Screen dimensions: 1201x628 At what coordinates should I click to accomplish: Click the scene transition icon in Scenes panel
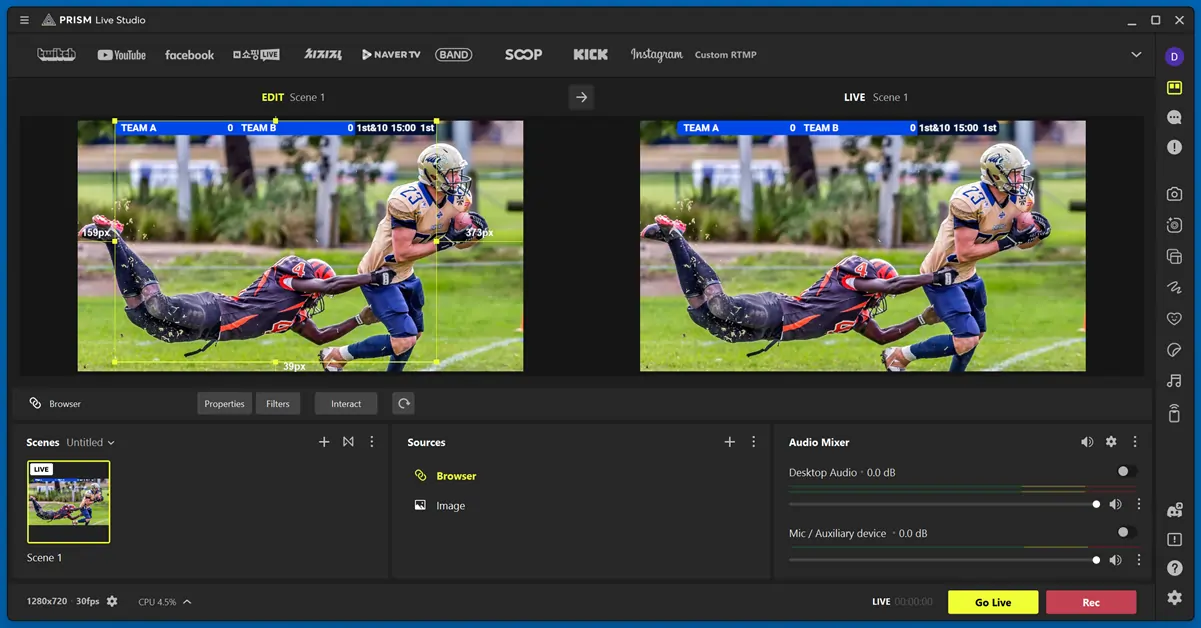(348, 442)
